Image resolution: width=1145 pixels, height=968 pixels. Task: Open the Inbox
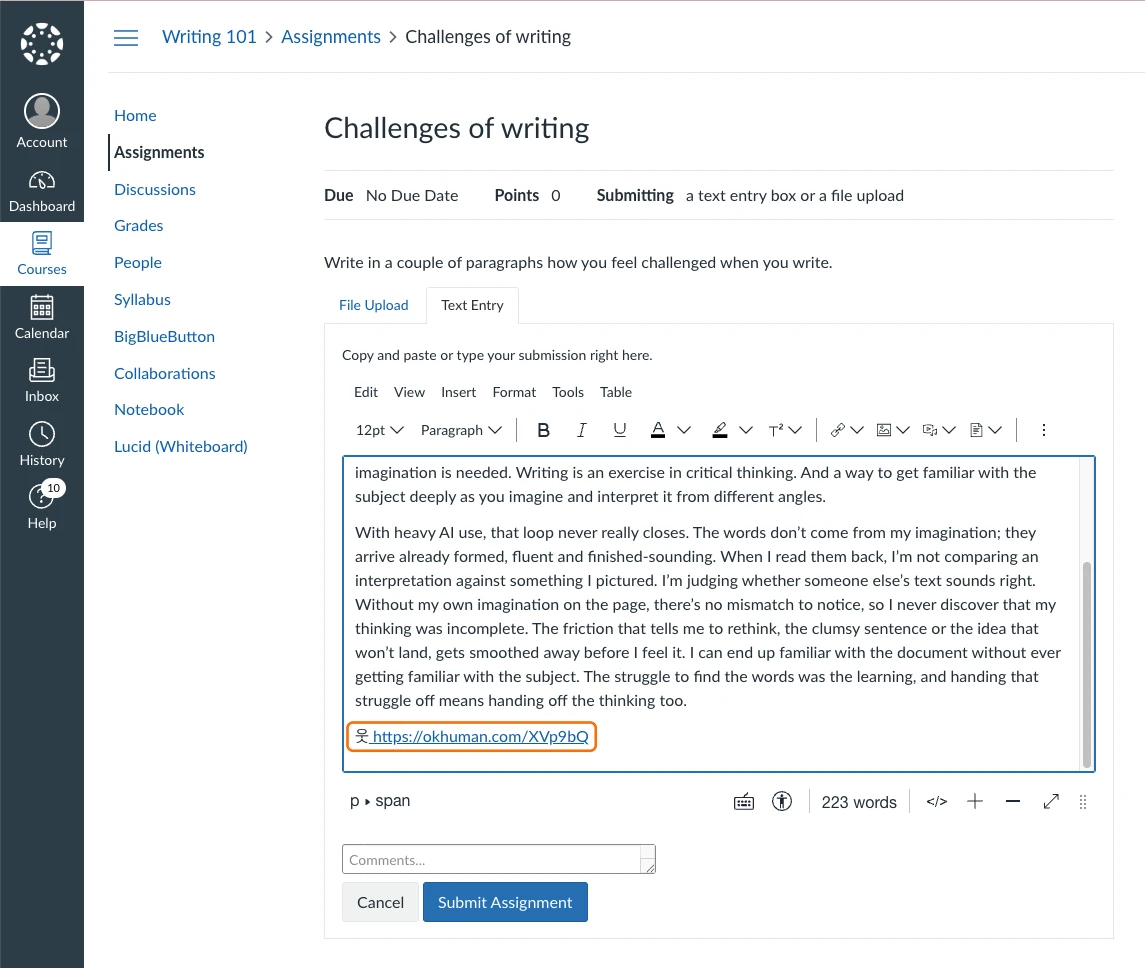tap(42, 381)
